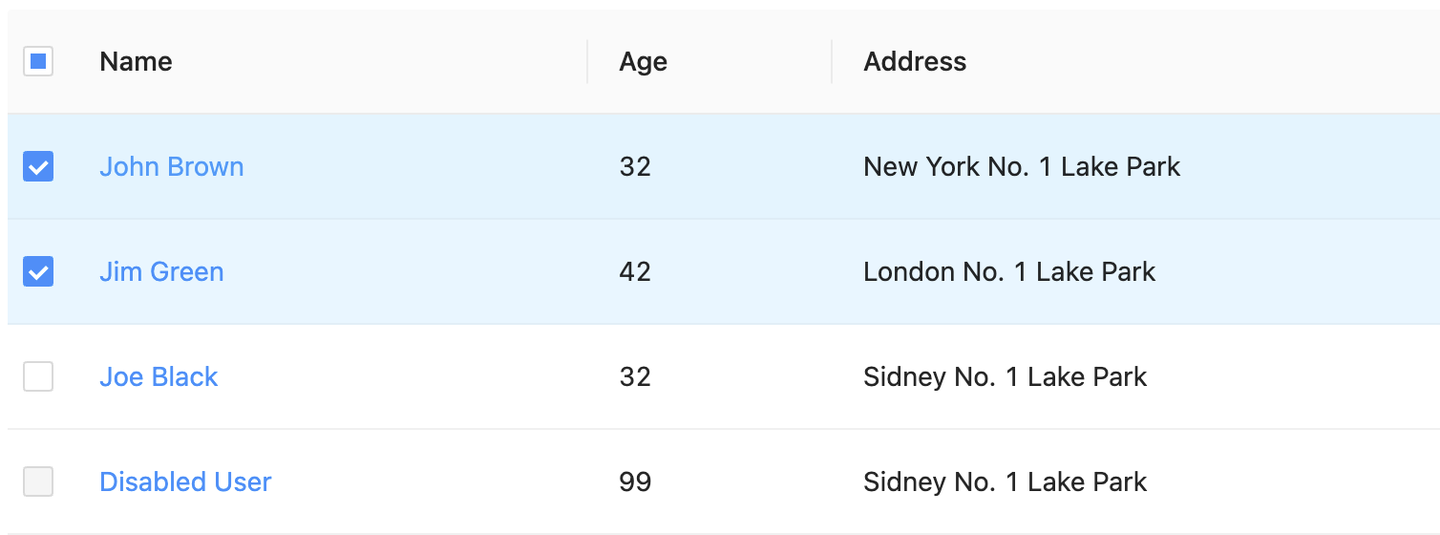Click Joe Black's age cell showing 32

(x=635, y=377)
